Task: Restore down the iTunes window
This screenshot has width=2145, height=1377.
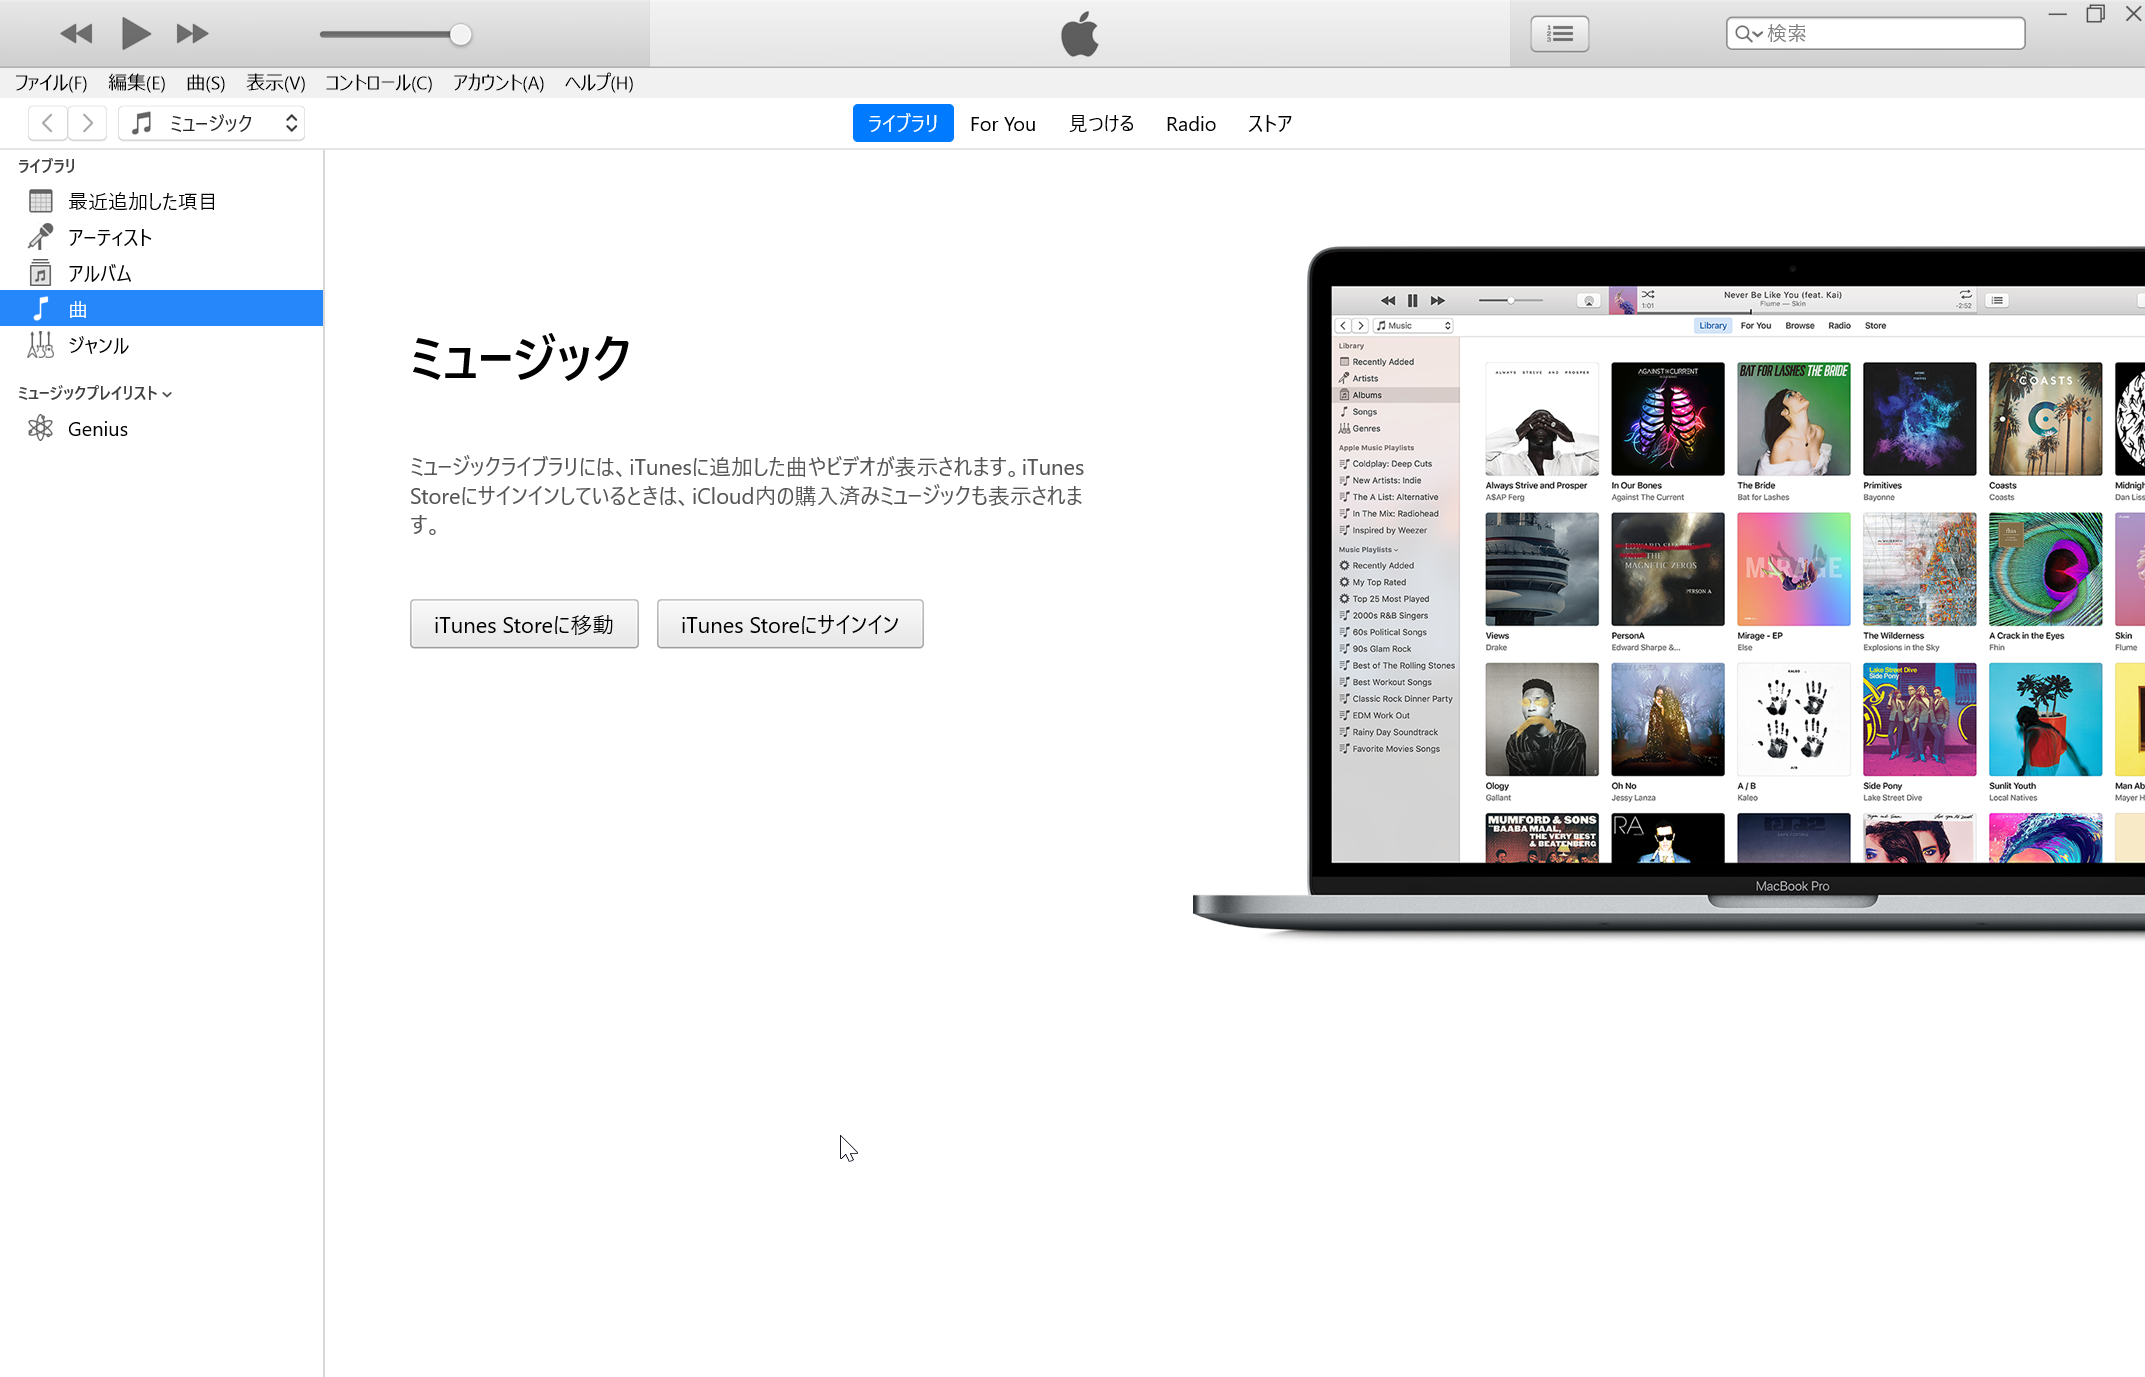Action: pyautogui.click(x=2095, y=14)
